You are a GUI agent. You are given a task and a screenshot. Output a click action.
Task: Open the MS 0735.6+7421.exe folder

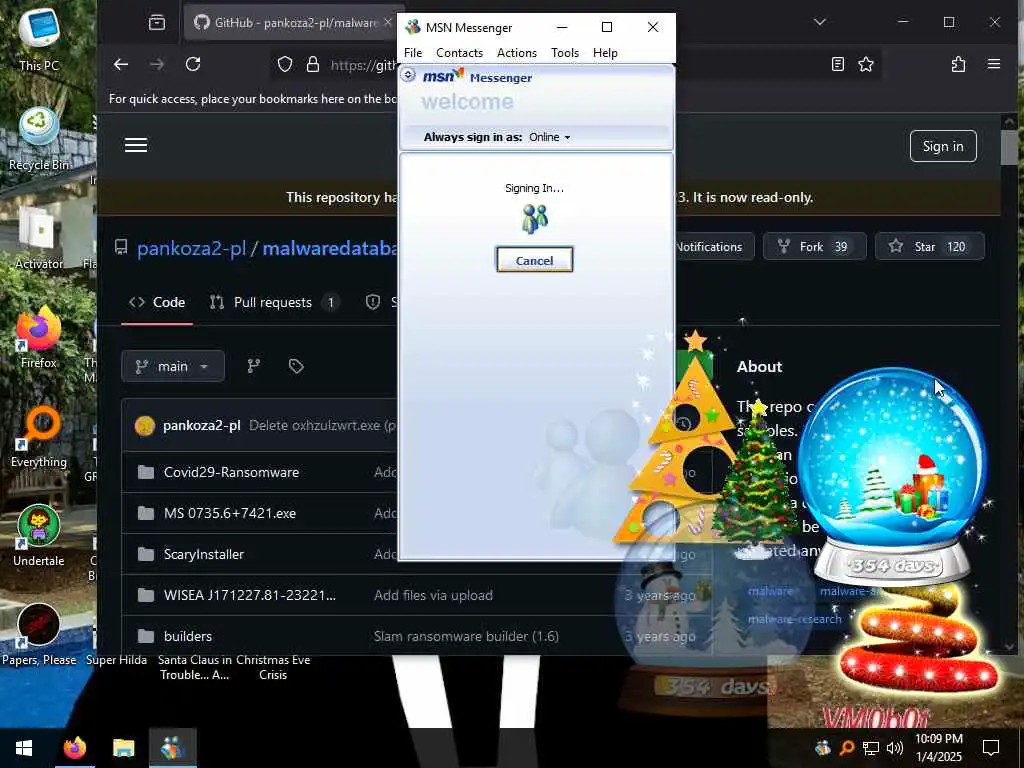tap(230, 513)
